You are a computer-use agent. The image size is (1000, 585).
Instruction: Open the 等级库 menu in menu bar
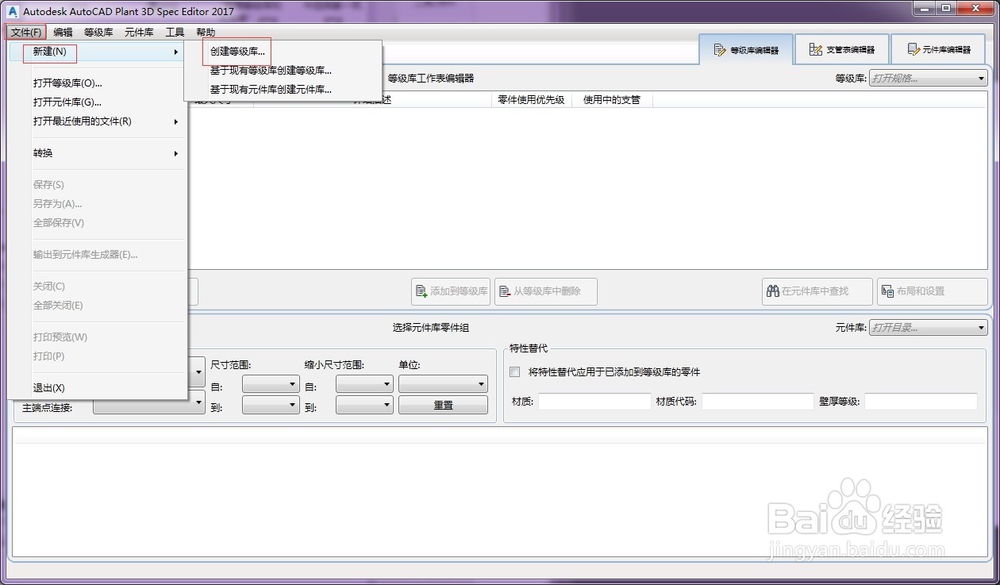(98, 32)
